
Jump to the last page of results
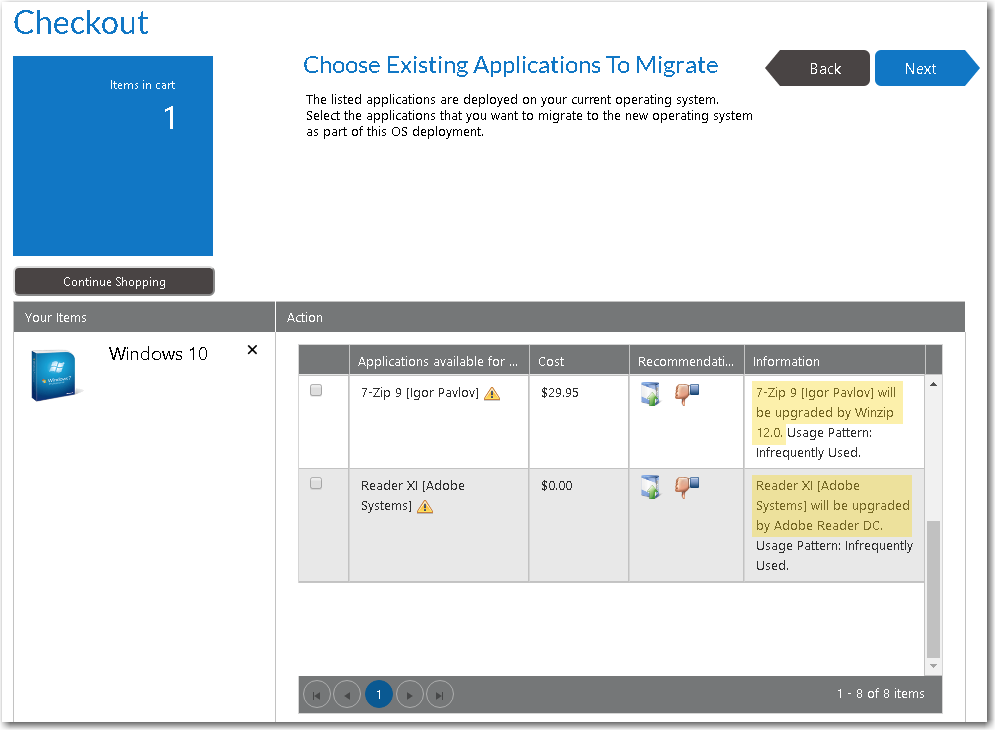[440, 694]
